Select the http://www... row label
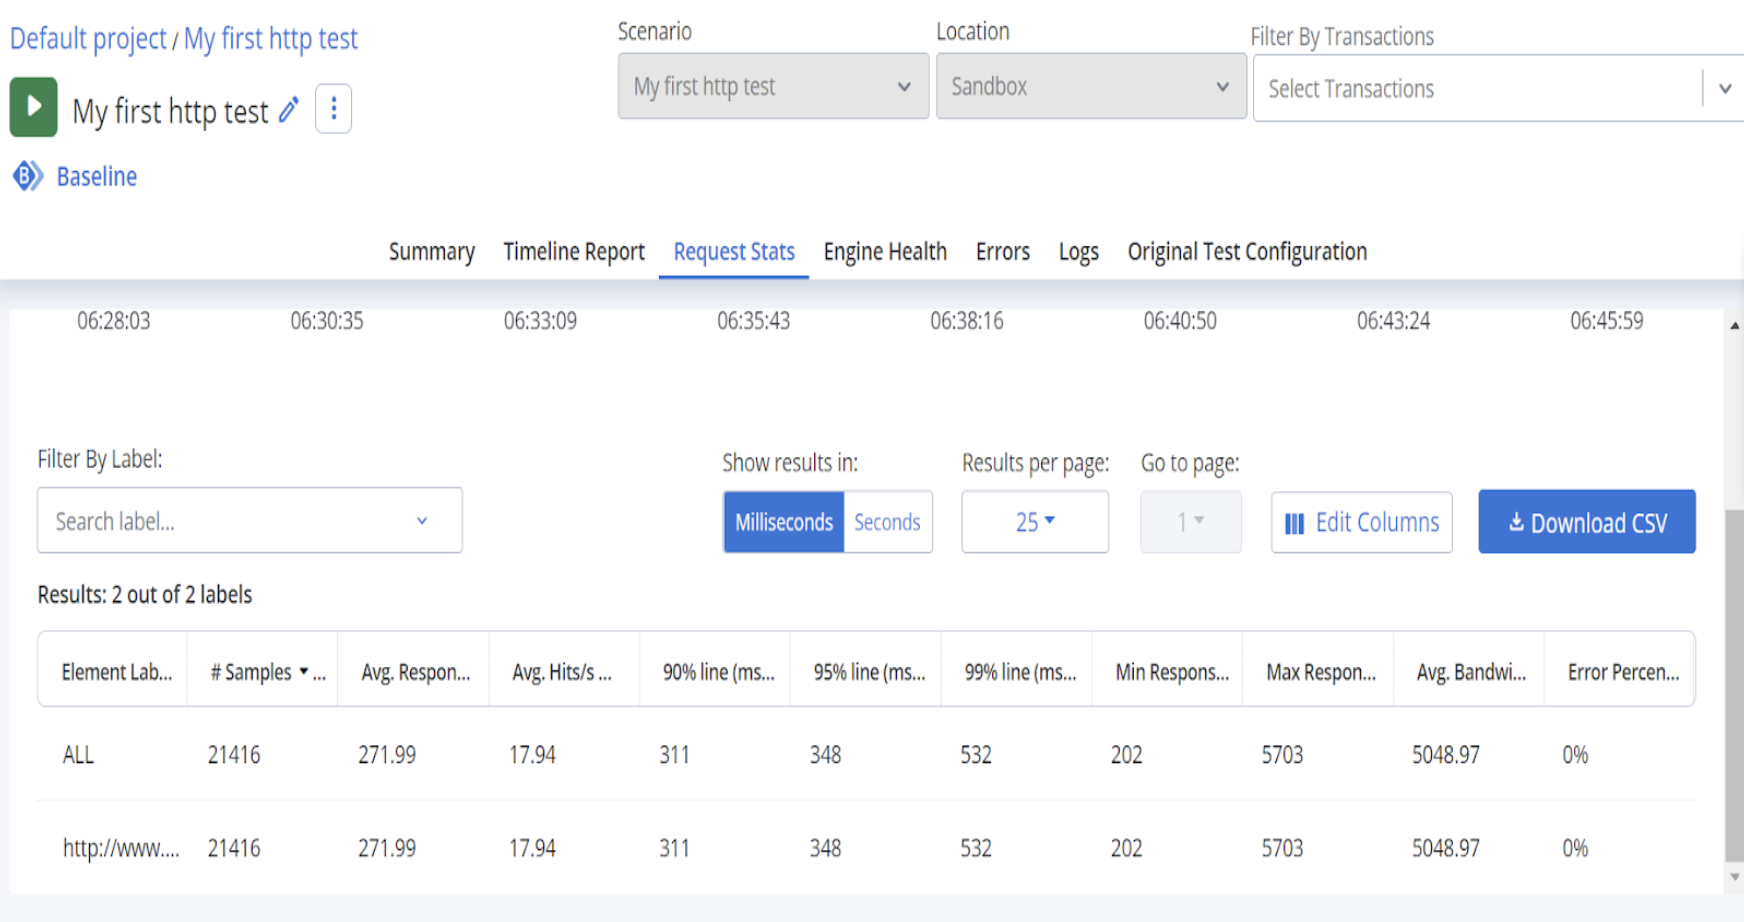The width and height of the screenshot is (1744, 922). [x=121, y=848]
